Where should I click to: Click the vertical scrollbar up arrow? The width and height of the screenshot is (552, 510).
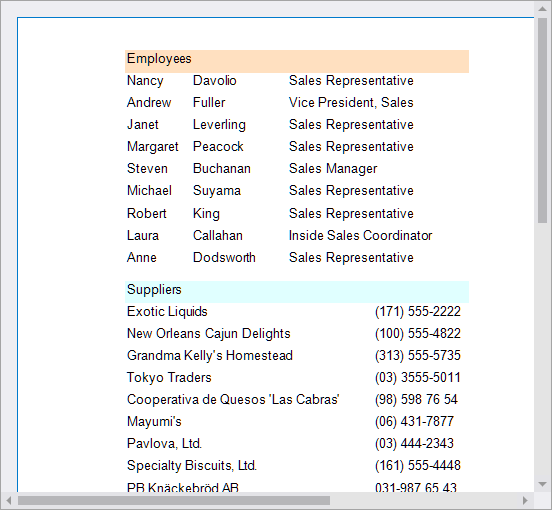[x=542, y=8]
